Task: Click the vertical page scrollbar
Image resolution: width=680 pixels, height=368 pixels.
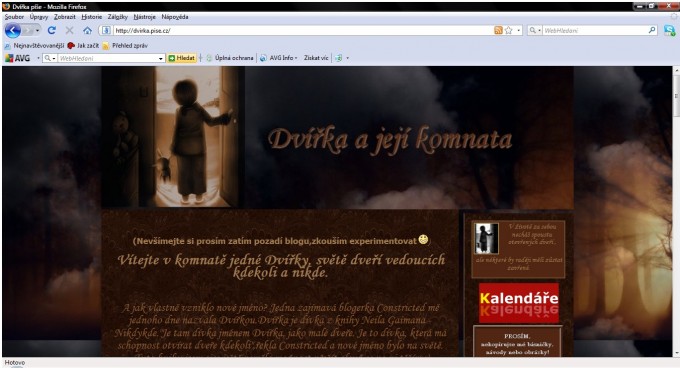Action: coord(676,211)
